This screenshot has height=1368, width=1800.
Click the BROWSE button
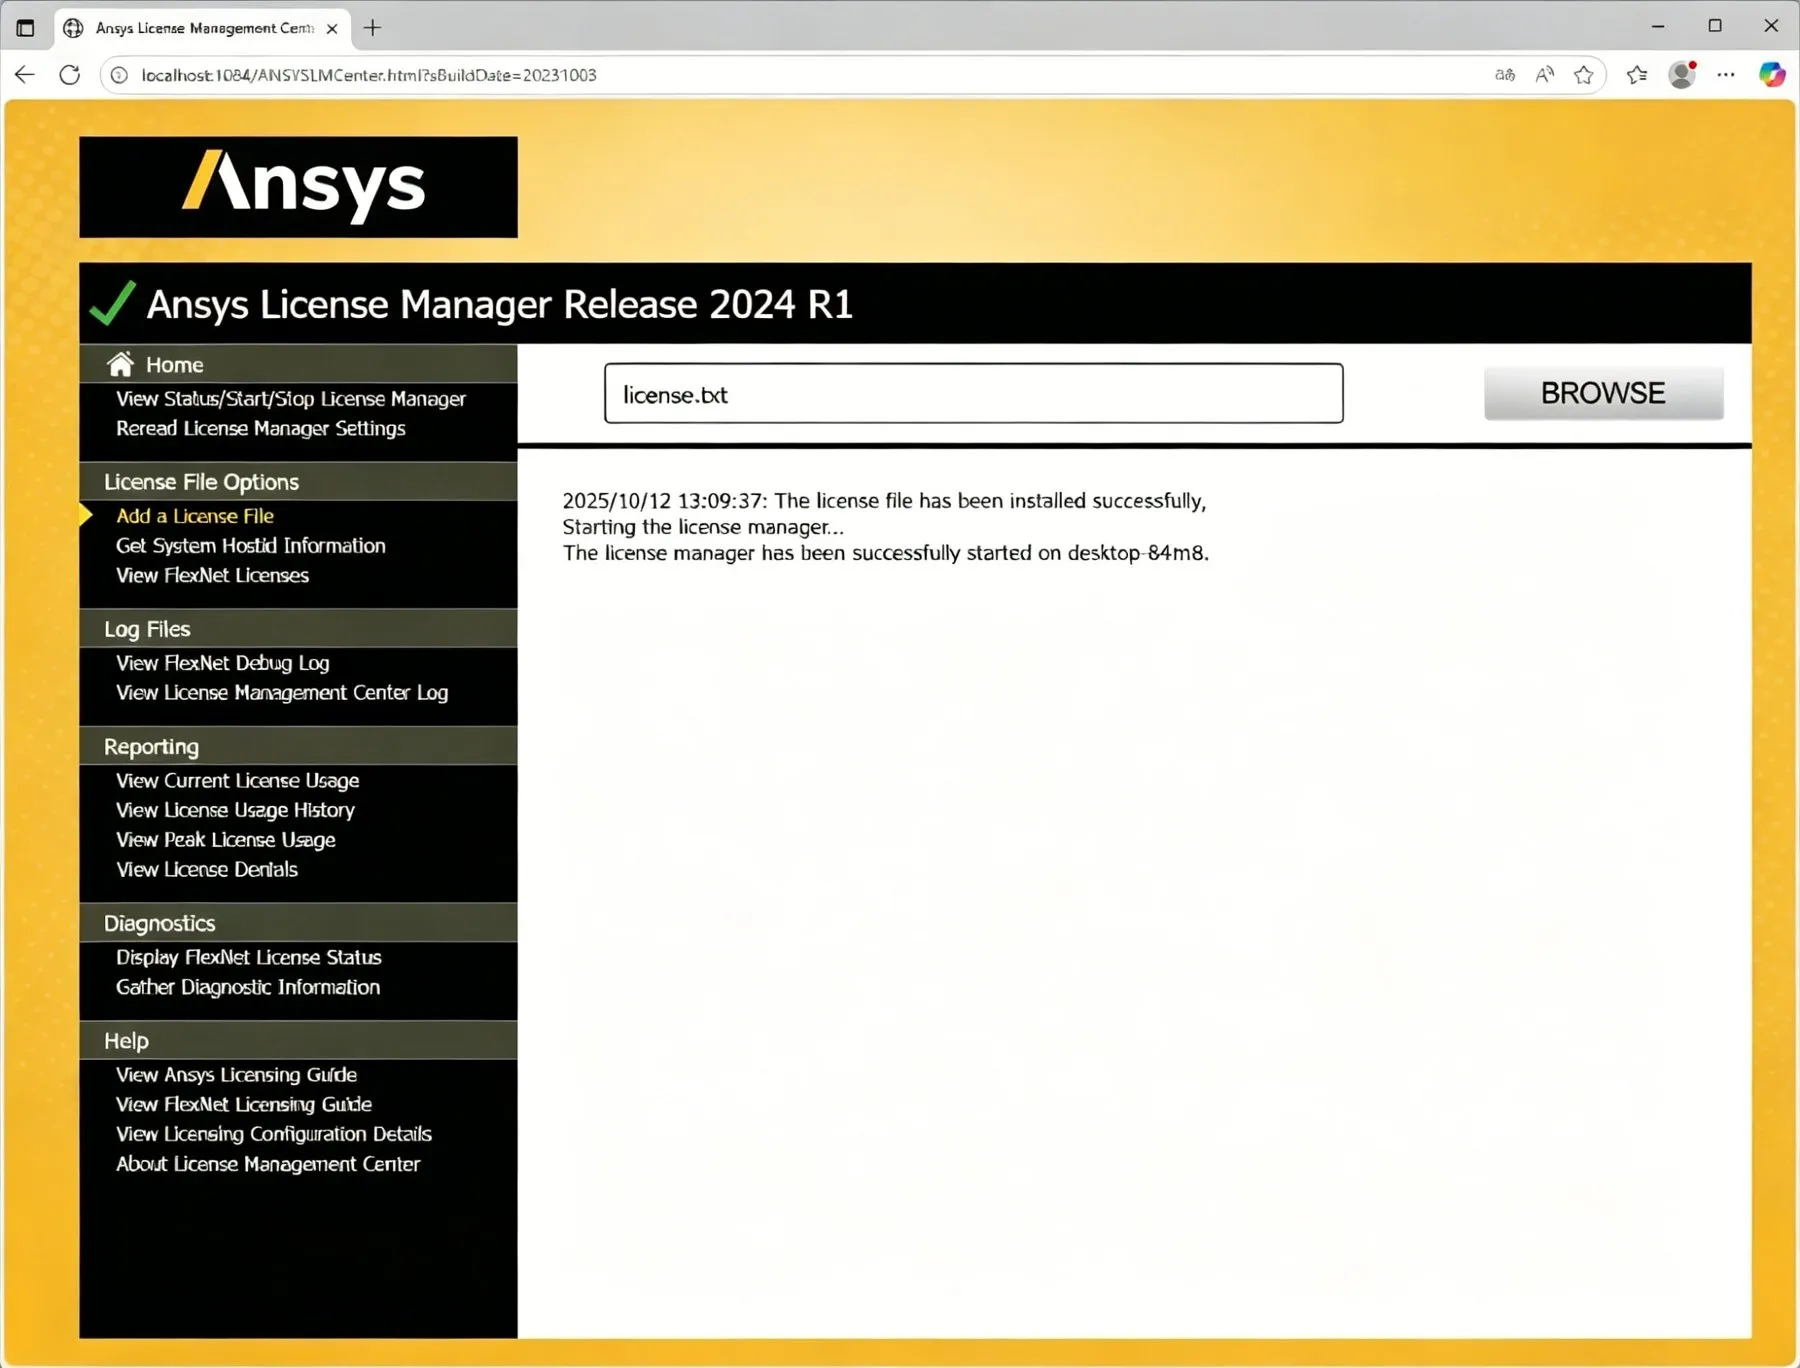1603,393
